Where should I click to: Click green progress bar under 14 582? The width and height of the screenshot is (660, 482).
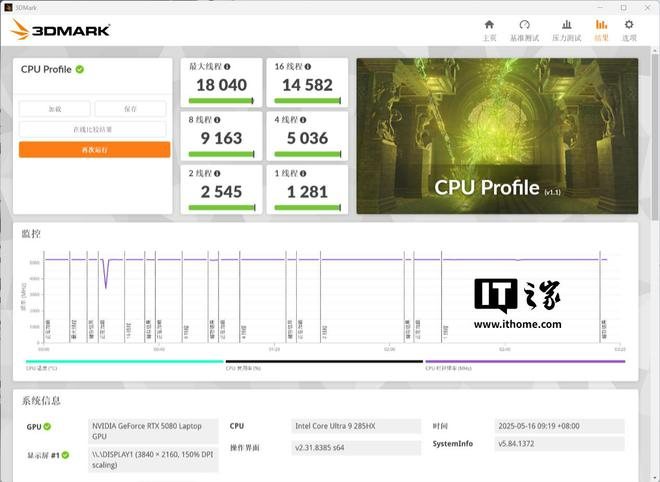307,101
